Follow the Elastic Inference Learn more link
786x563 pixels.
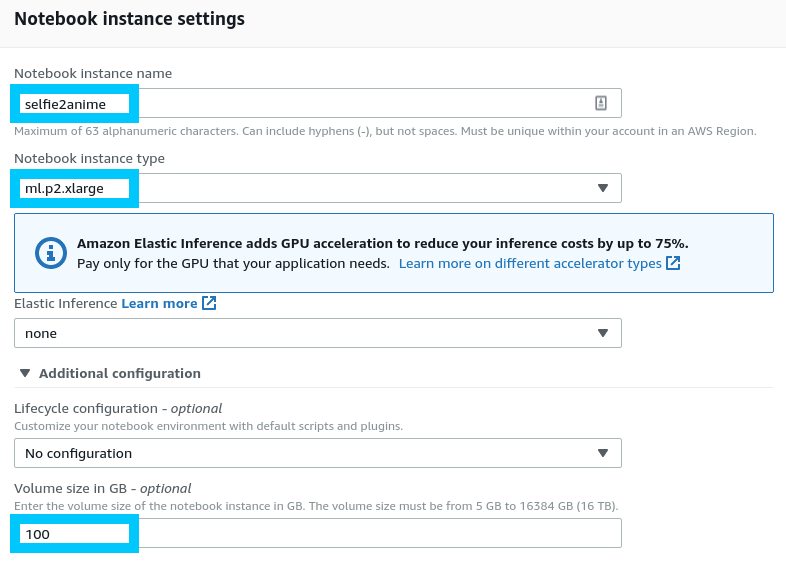pyautogui.click(x=159, y=303)
